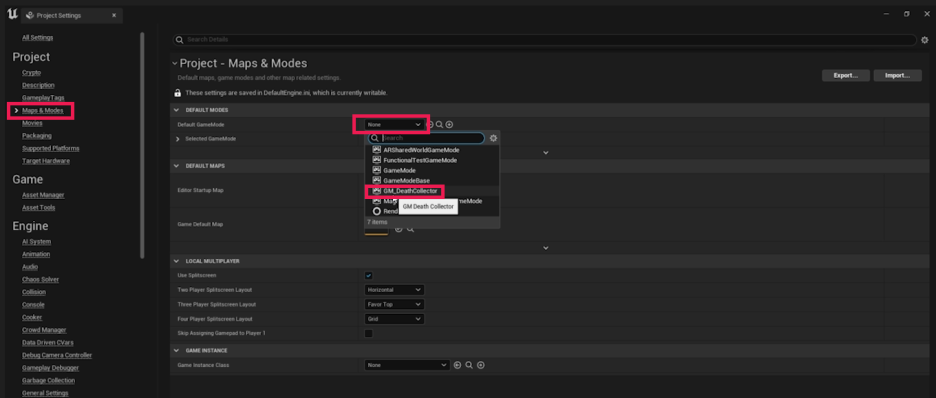936x398 pixels.
Task: Open Packaging settings
Action: (x=36, y=136)
